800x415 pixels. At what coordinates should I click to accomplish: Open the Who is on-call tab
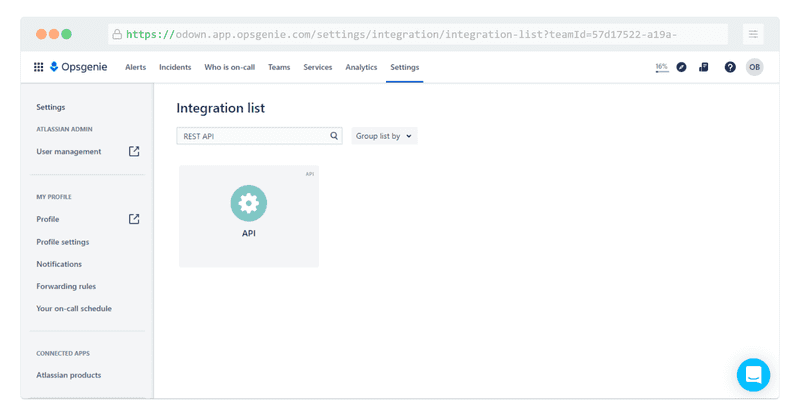coord(229,67)
